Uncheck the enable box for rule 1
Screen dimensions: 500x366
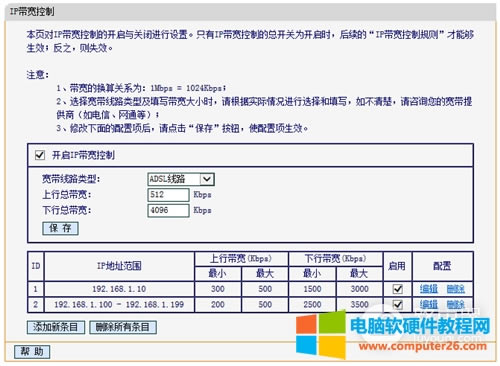click(x=397, y=289)
